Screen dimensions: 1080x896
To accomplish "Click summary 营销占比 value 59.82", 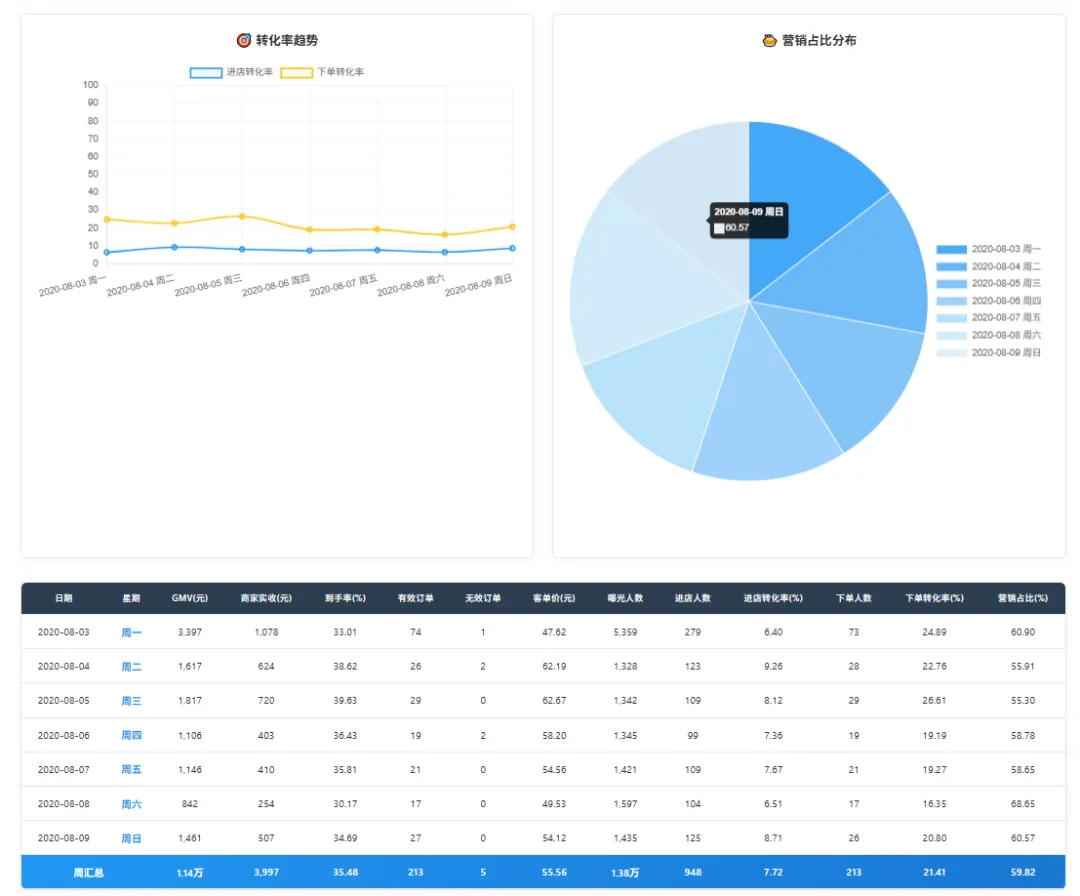I will click(x=1023, y=873).
